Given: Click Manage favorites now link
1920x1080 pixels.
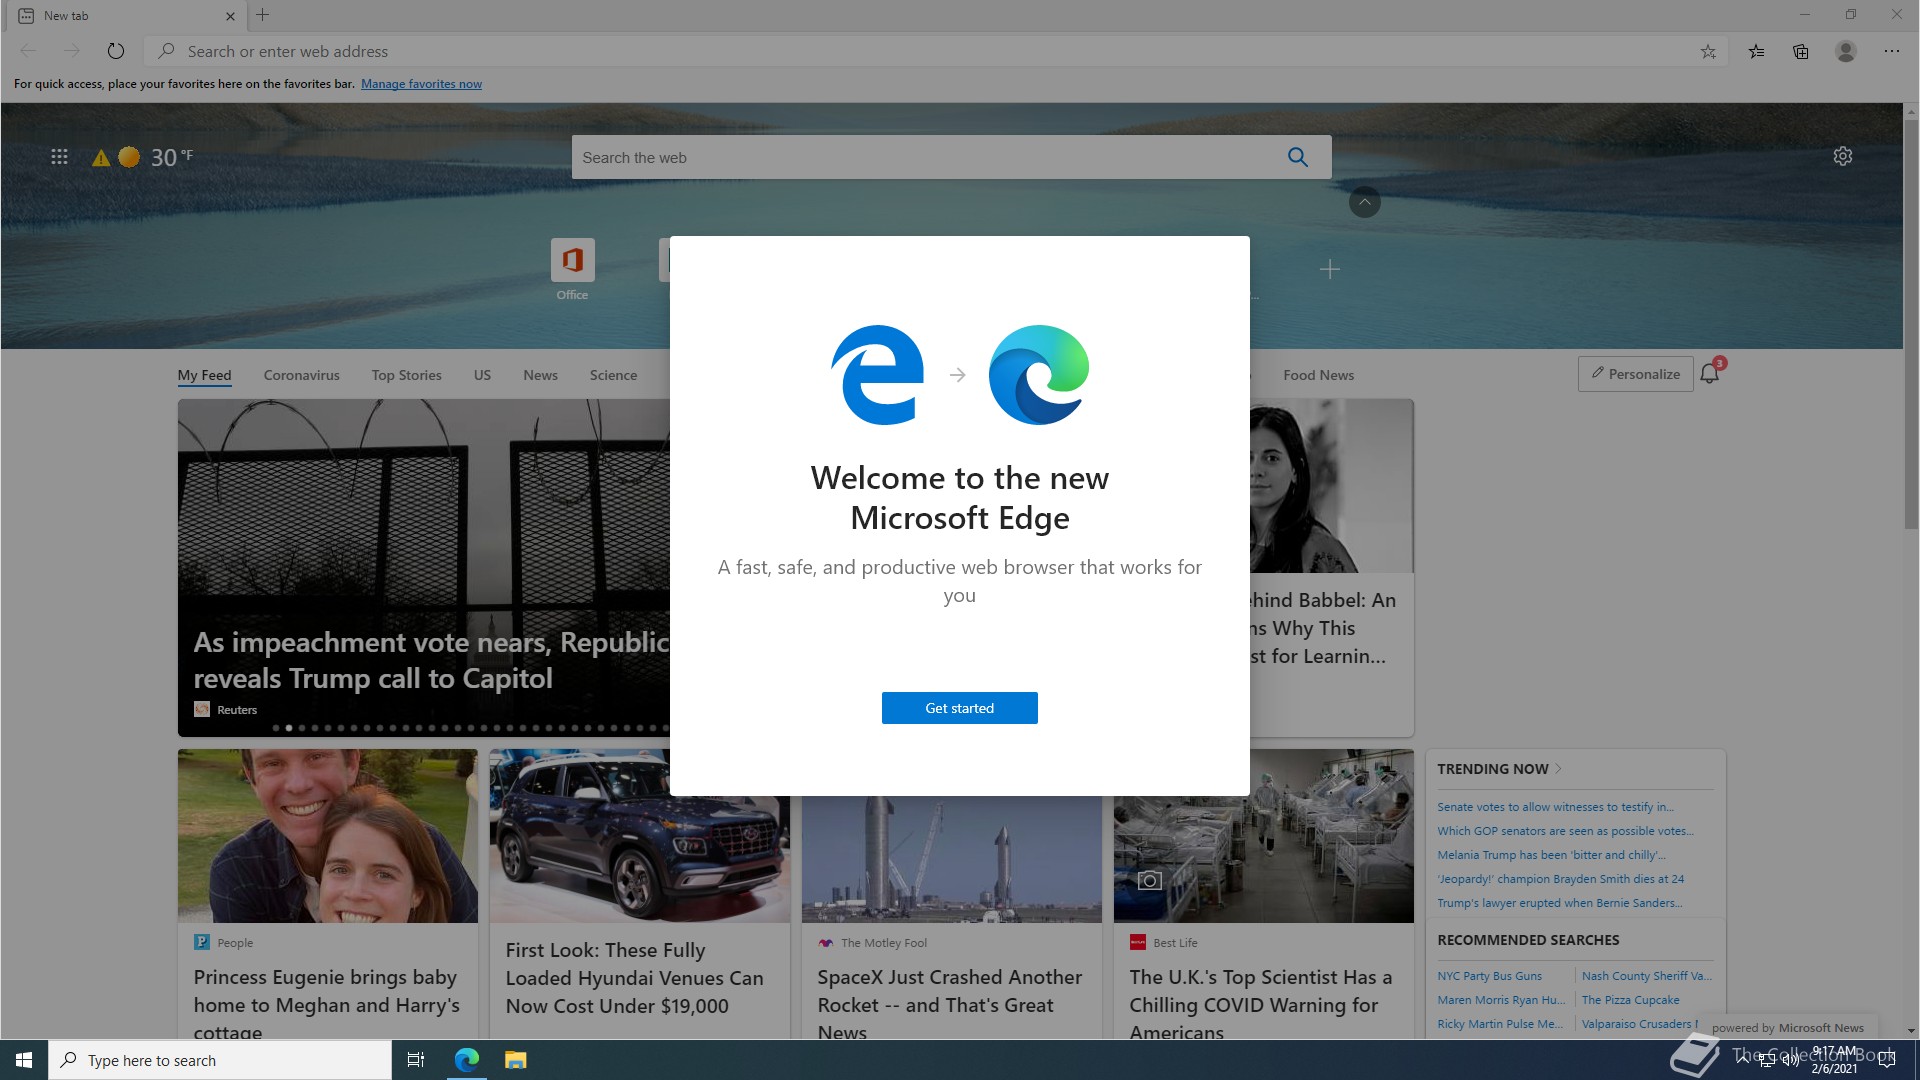Looking at the screenshot, I should [x=421, y=84].
